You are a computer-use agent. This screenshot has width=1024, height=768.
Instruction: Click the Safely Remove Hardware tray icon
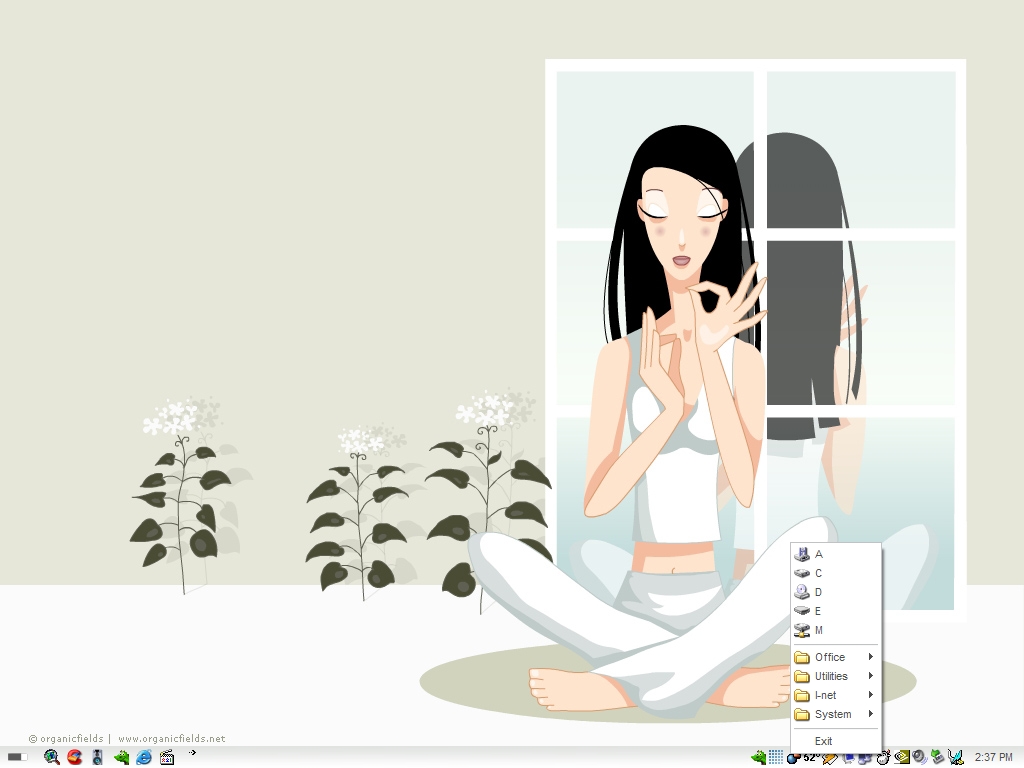(937, 758)
